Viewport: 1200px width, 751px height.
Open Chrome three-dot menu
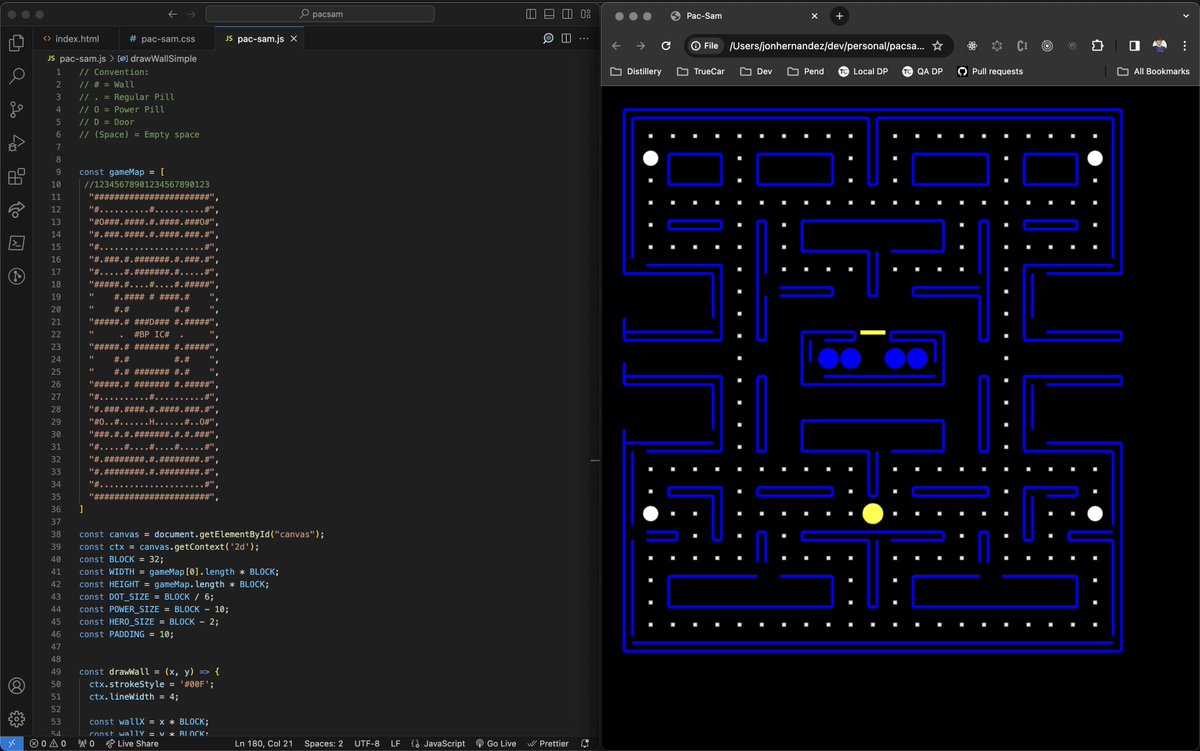tap(1184, 46)
